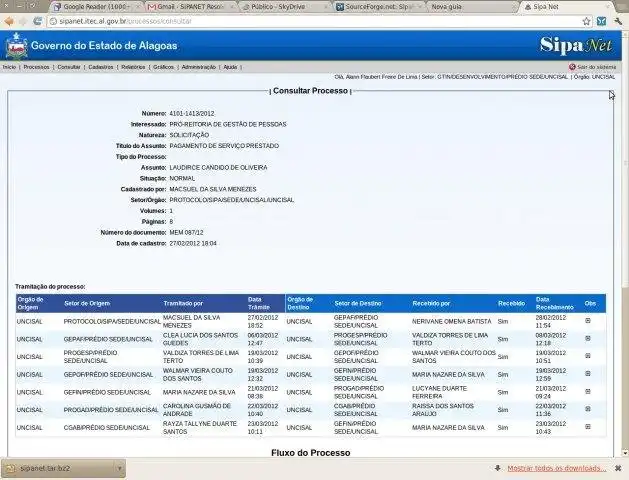Click RAISSA DOS SANTOS ARAUJO cell
Image resolution: width=629 pixels, height=480 pixels.
(442, 410)
